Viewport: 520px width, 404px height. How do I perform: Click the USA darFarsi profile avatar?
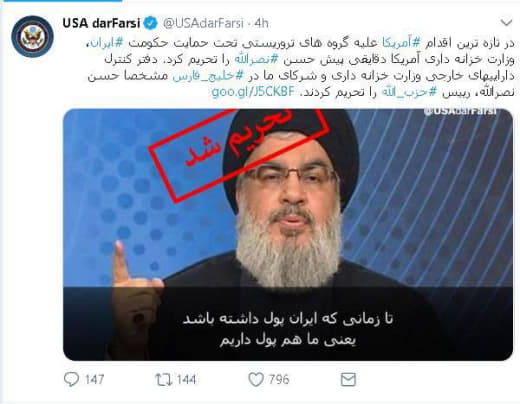[32, 37]
